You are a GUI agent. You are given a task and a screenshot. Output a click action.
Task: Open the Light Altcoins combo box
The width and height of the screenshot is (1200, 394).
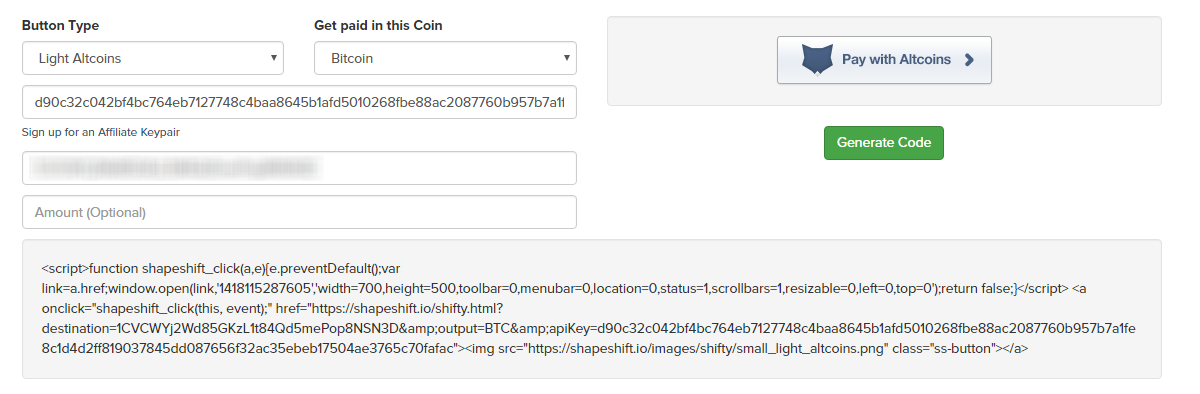[x=153, y=58]
